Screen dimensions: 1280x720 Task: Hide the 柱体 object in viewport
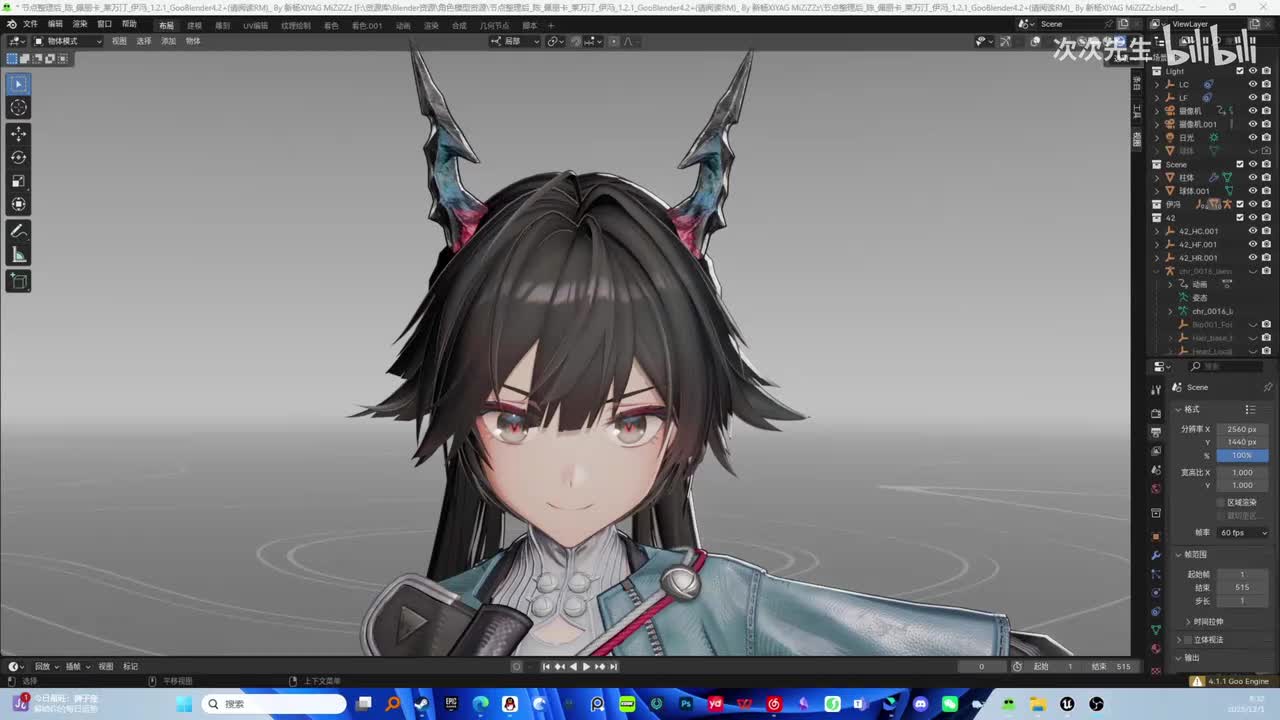pyautogui.click(x=1253, y=177)
